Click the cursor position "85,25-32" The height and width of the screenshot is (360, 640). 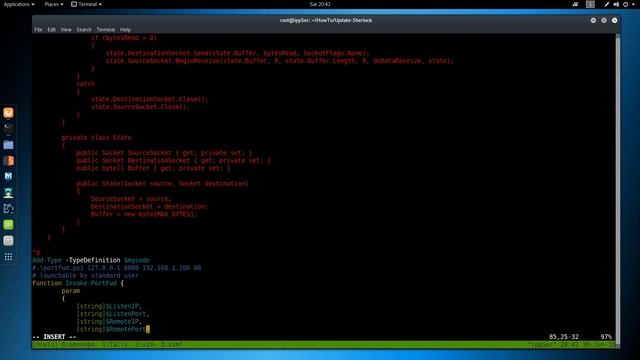[x=564, y=337]
